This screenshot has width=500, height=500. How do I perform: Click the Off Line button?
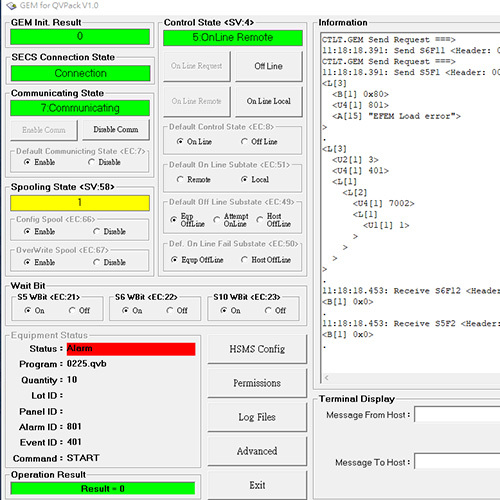click(x=269, y=66)
